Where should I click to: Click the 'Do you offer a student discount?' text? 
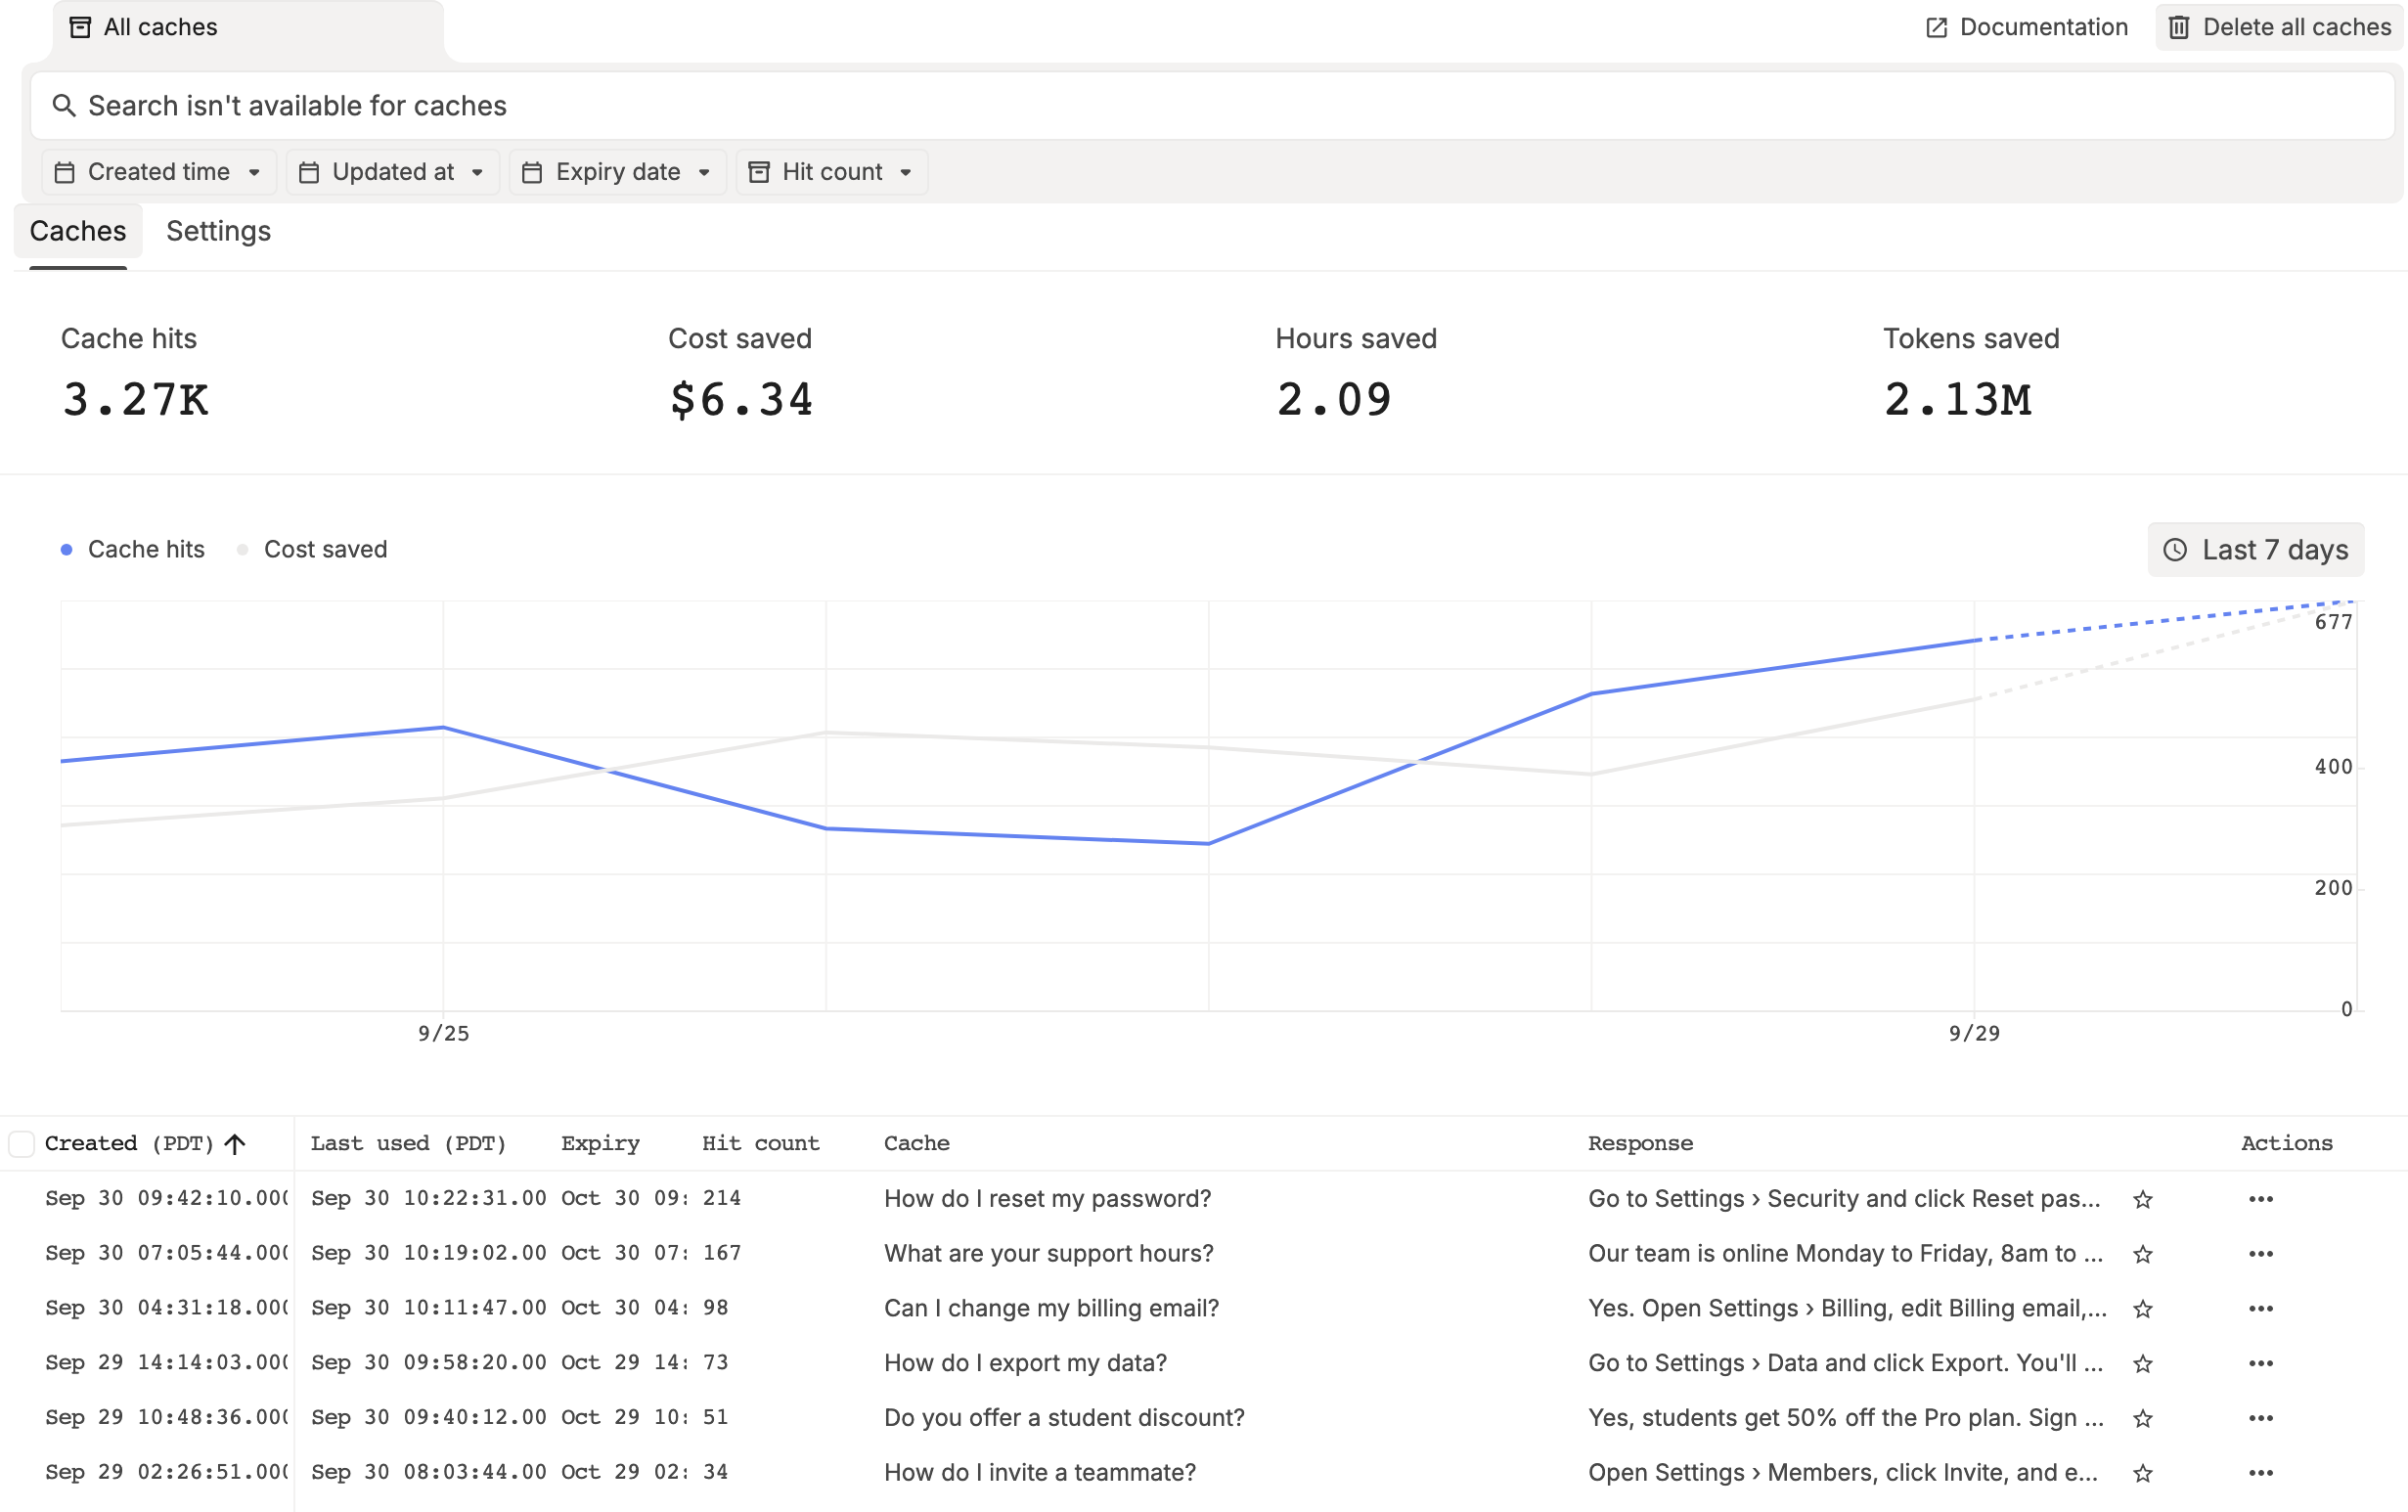point(1064,1418)
